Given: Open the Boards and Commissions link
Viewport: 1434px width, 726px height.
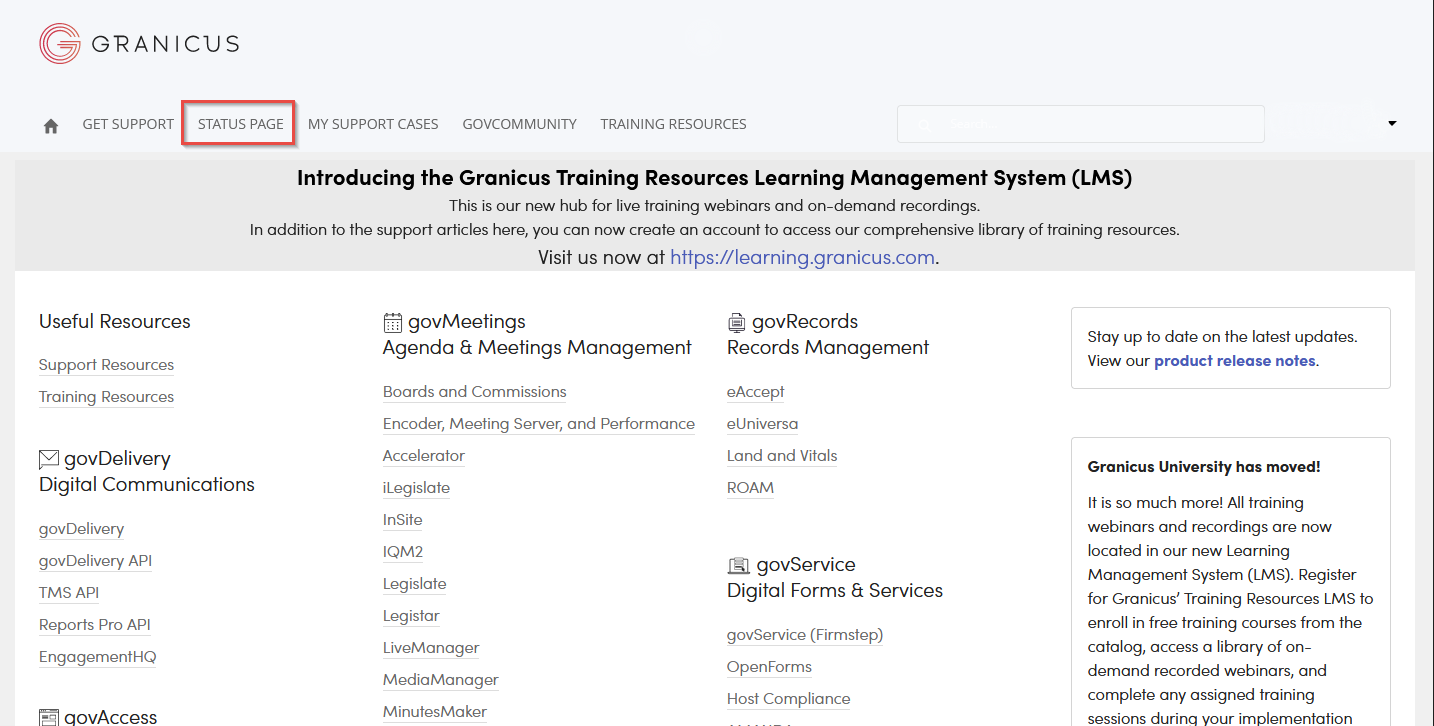Looking at the screenshot, I should [474, 391].
